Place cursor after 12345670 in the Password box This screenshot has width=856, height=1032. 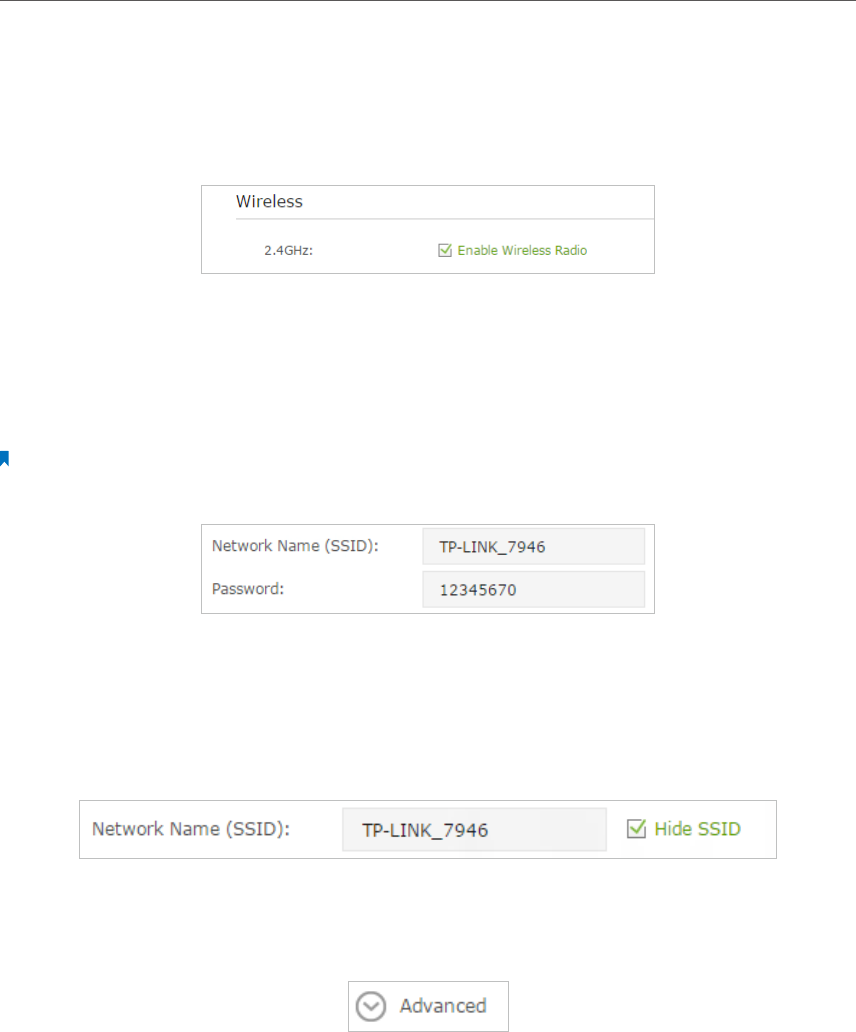pyautogui.click(x=518, y=590)
